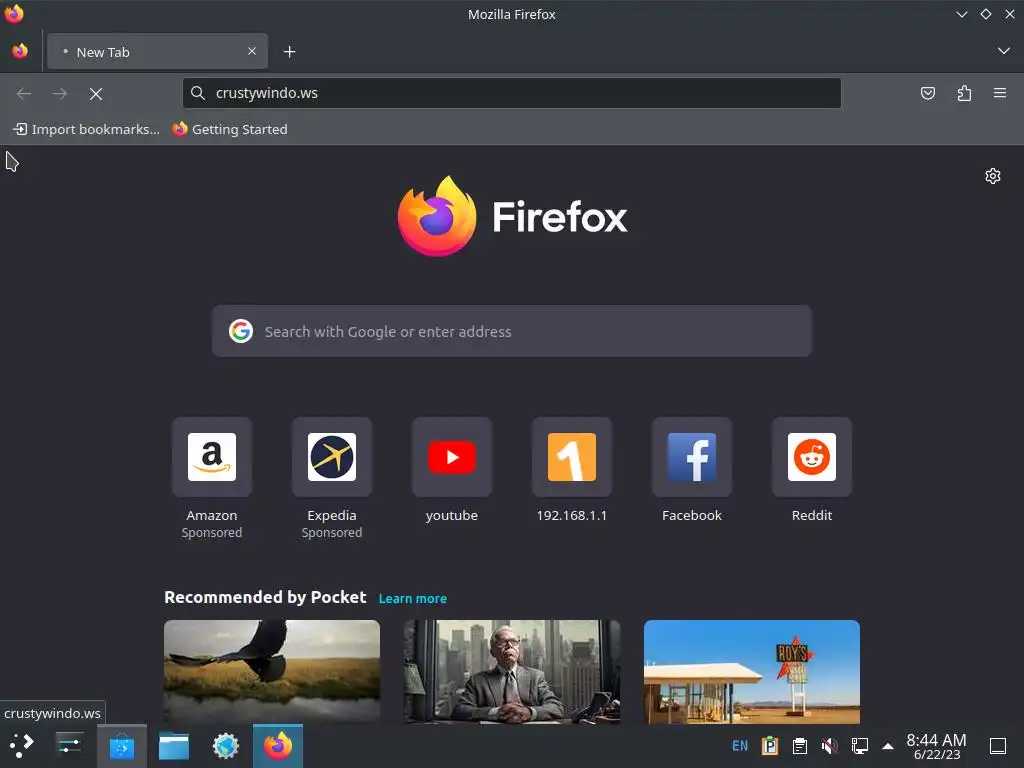Change EN keyboard layout indicator
Viewport: 1024px width, 768px height.
tap(739, 746)
